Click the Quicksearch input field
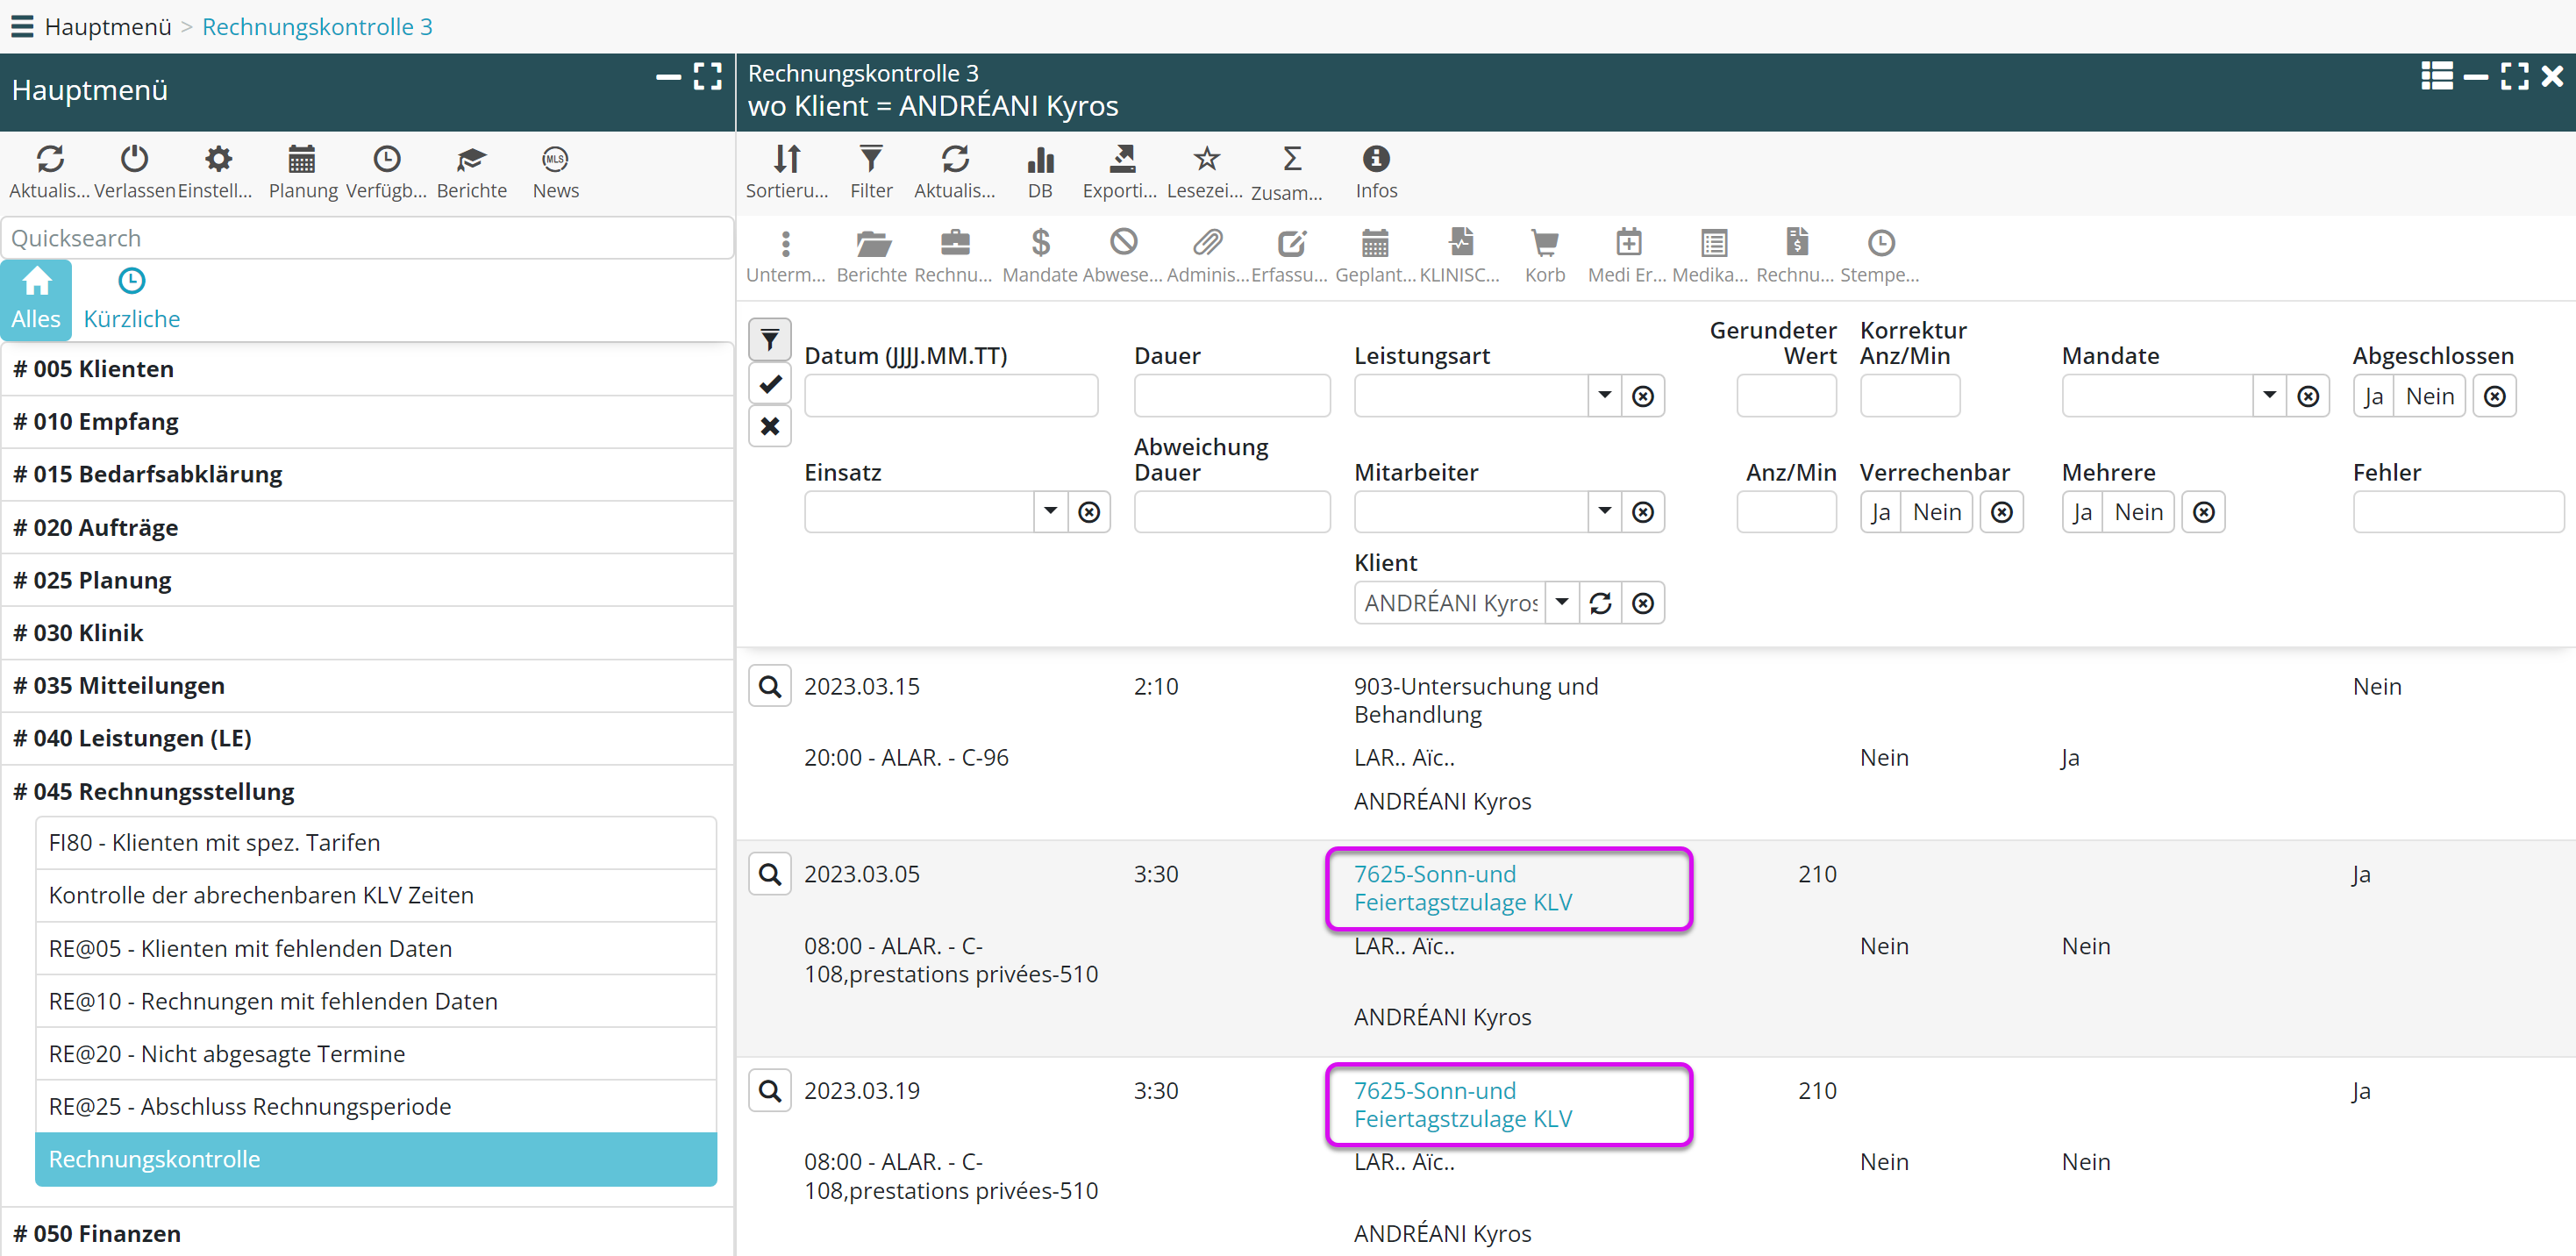The image size is (2576, 1256). (x=367, y=238)
